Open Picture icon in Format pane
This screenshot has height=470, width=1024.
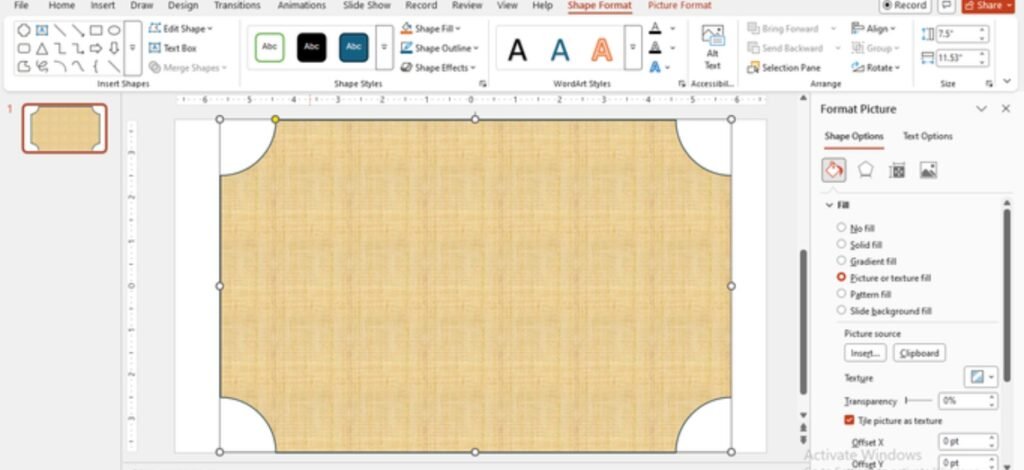click(929, 170)
